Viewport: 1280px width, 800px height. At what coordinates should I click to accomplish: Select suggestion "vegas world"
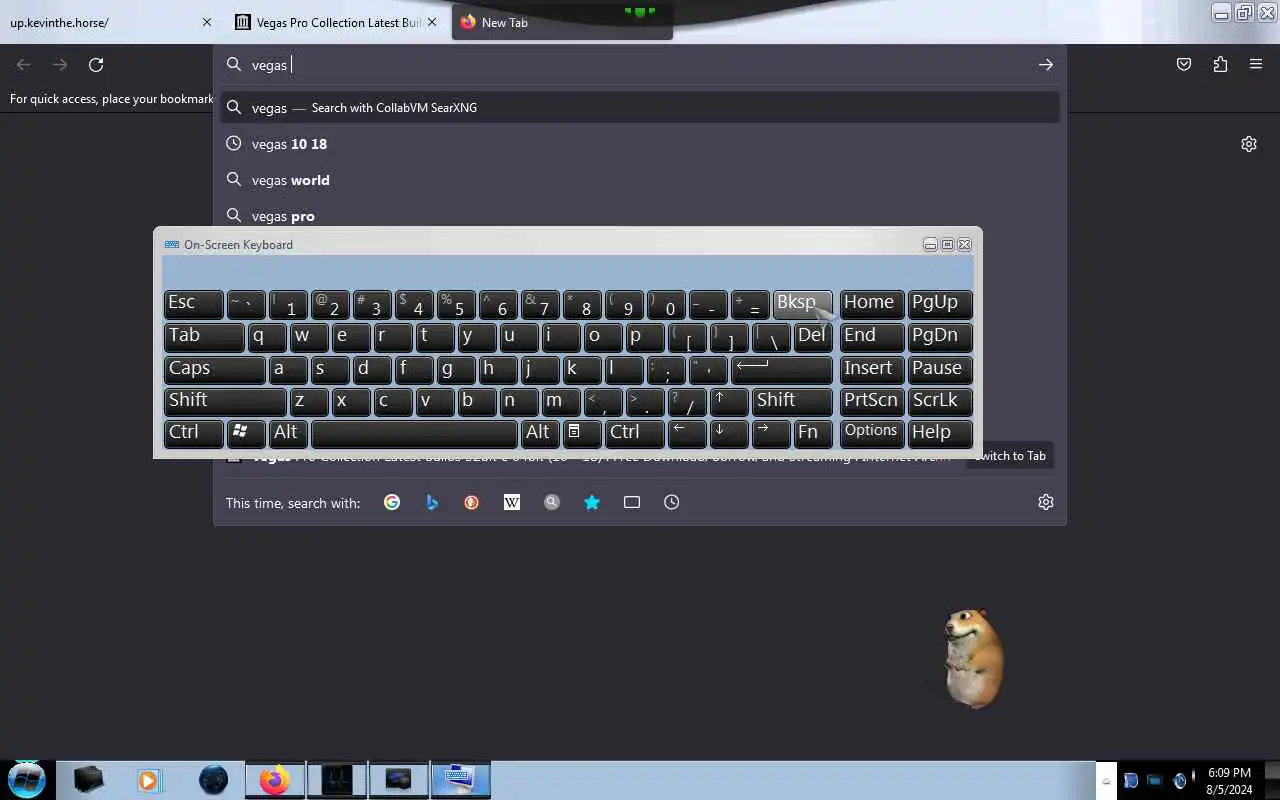(x=640, y=180)
